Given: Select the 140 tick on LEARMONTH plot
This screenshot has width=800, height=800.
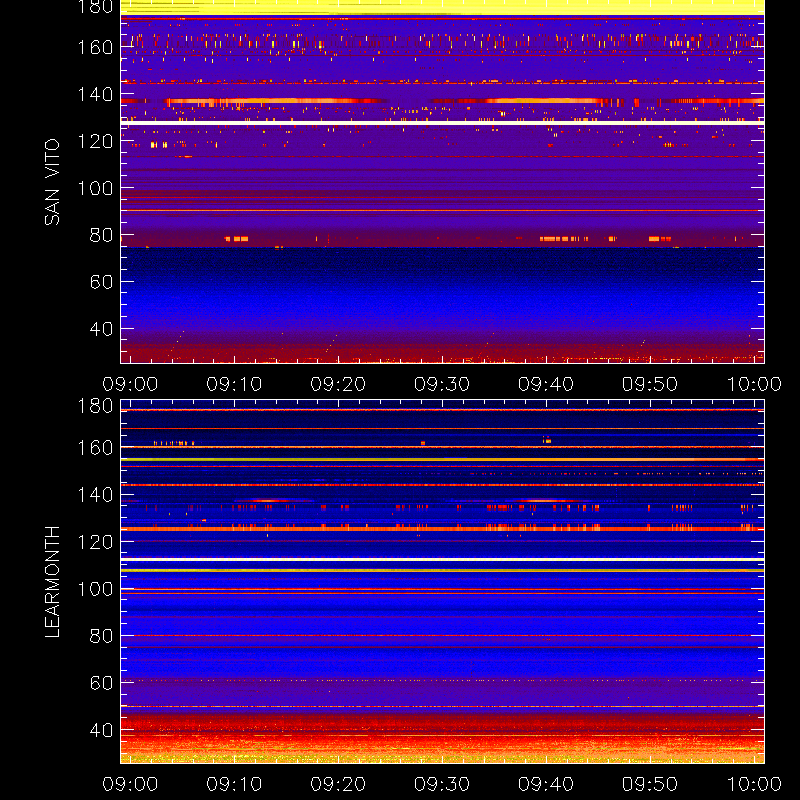Looking at the screenshot, I should [95, 494].
